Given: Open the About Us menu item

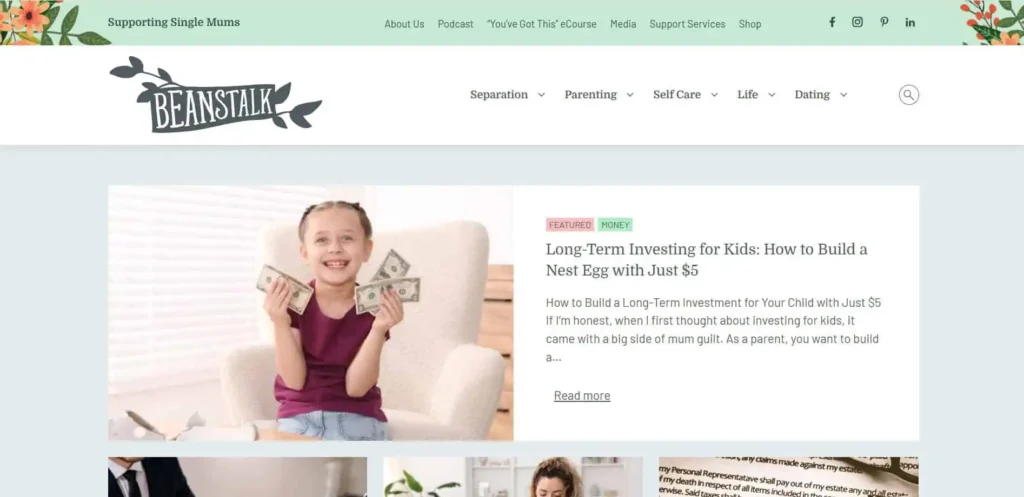Looking at the screenshot, I should coord(404,24).
